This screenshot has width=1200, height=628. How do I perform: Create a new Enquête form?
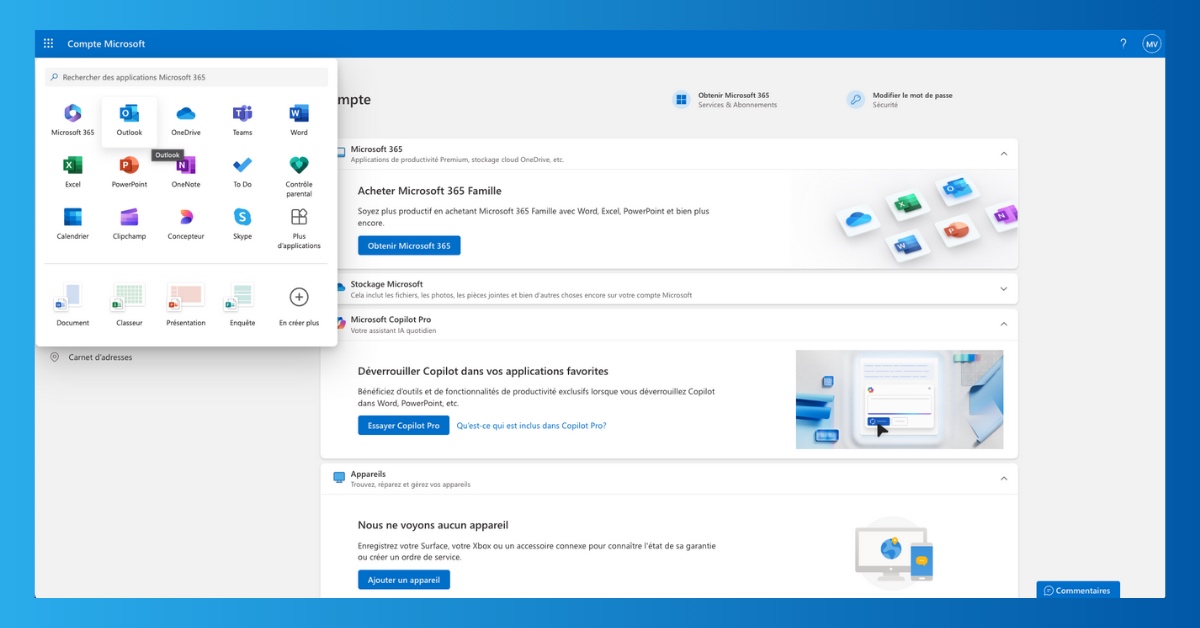tap(242, 304)
